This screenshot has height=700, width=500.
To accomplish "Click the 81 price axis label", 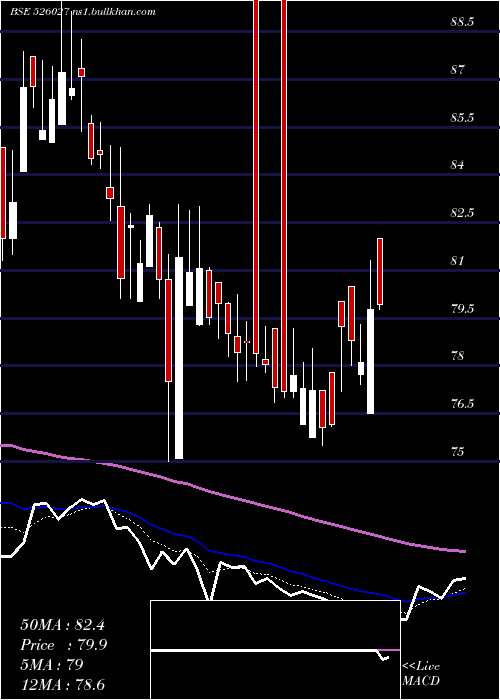I will 458,260.
